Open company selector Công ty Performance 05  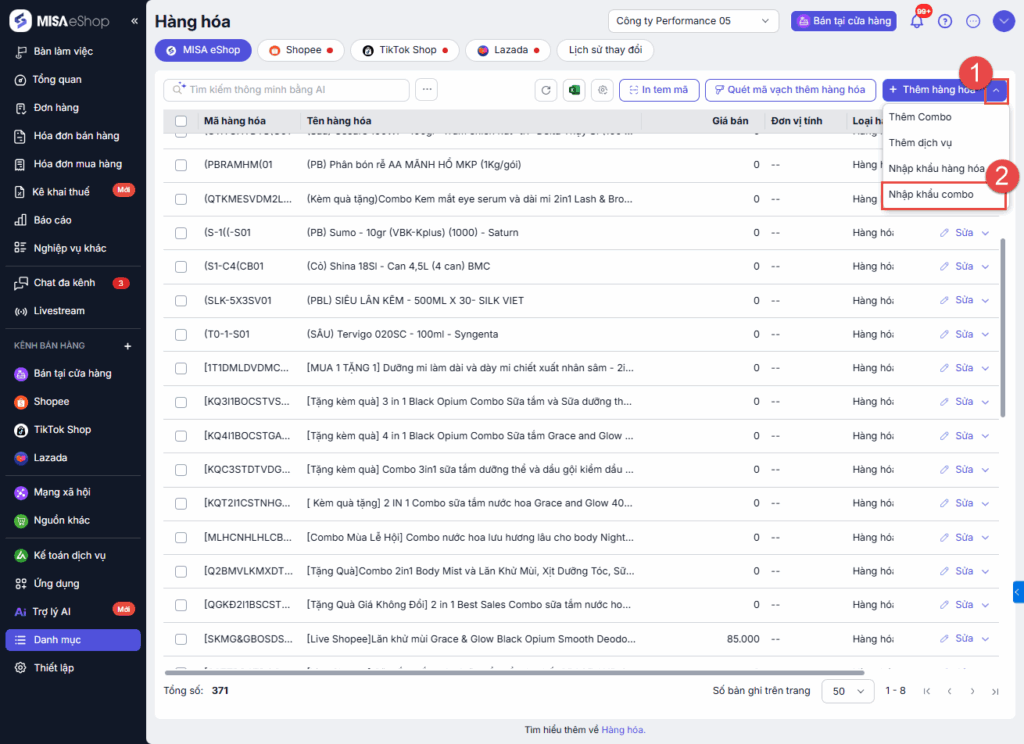tap(693, 21)
